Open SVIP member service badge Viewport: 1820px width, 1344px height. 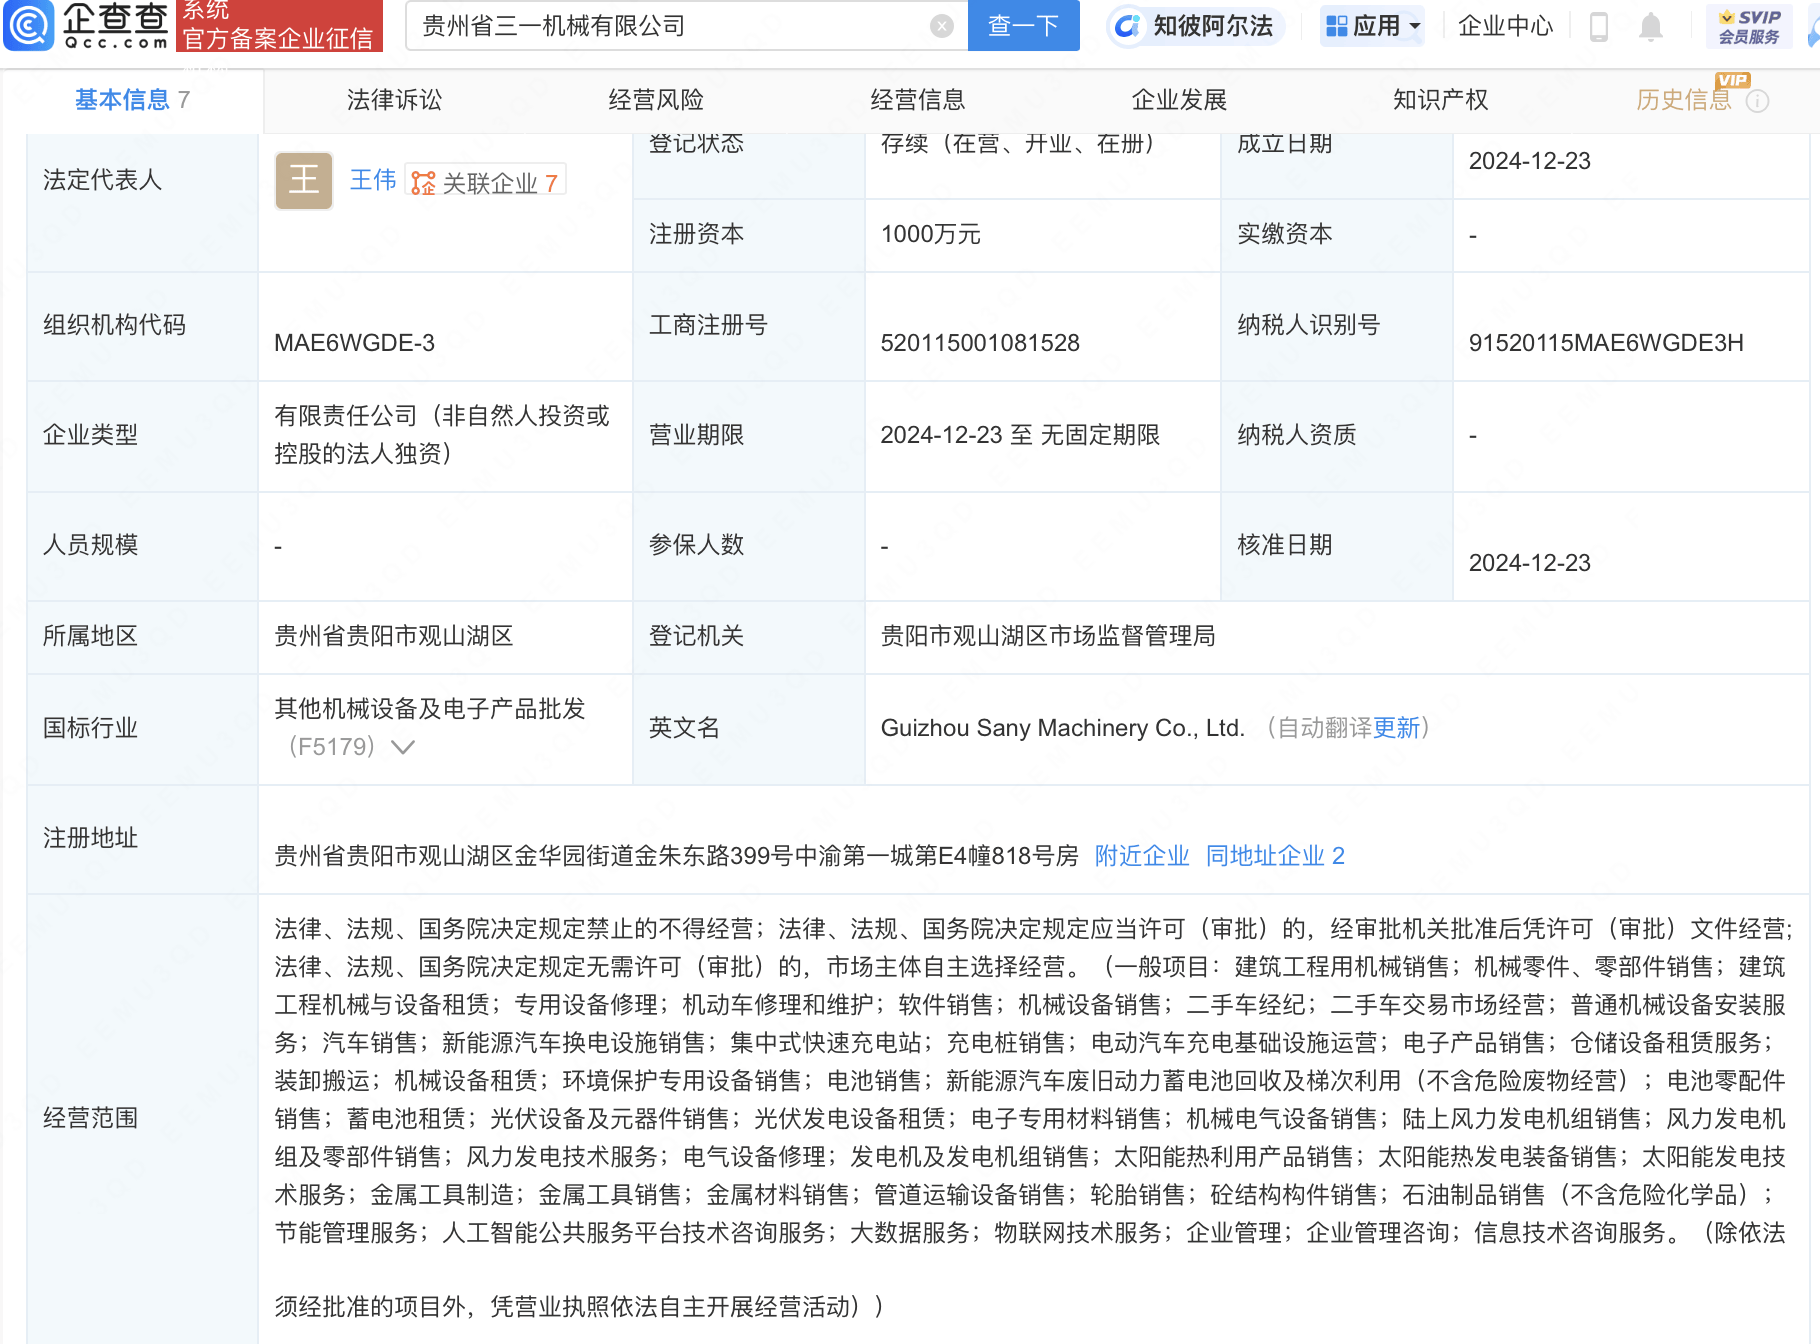(1749, 26)
